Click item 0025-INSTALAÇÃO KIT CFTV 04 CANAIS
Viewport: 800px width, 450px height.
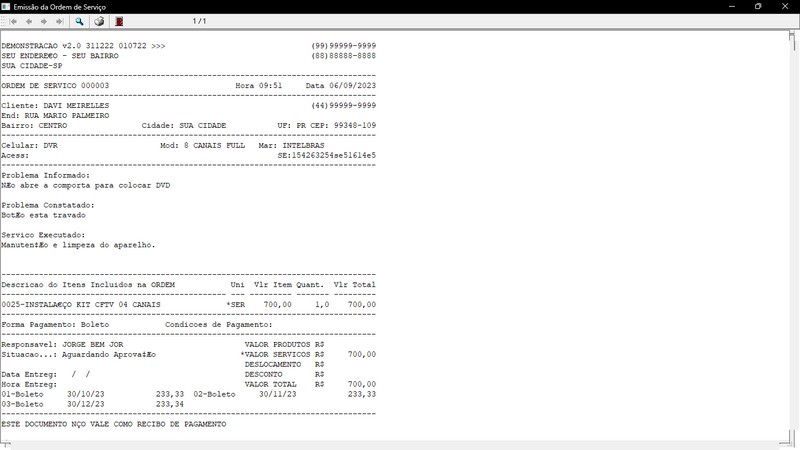[81, 305]
